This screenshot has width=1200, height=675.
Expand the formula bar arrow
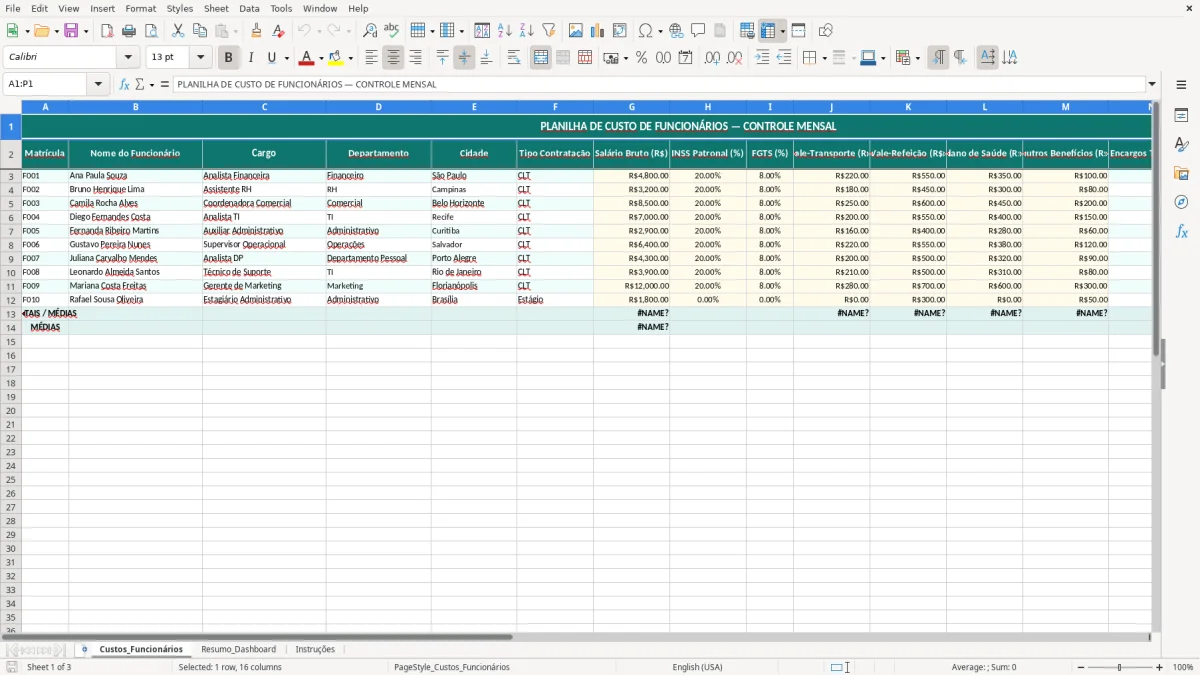pyautogui.click(x=1152, y=84)
